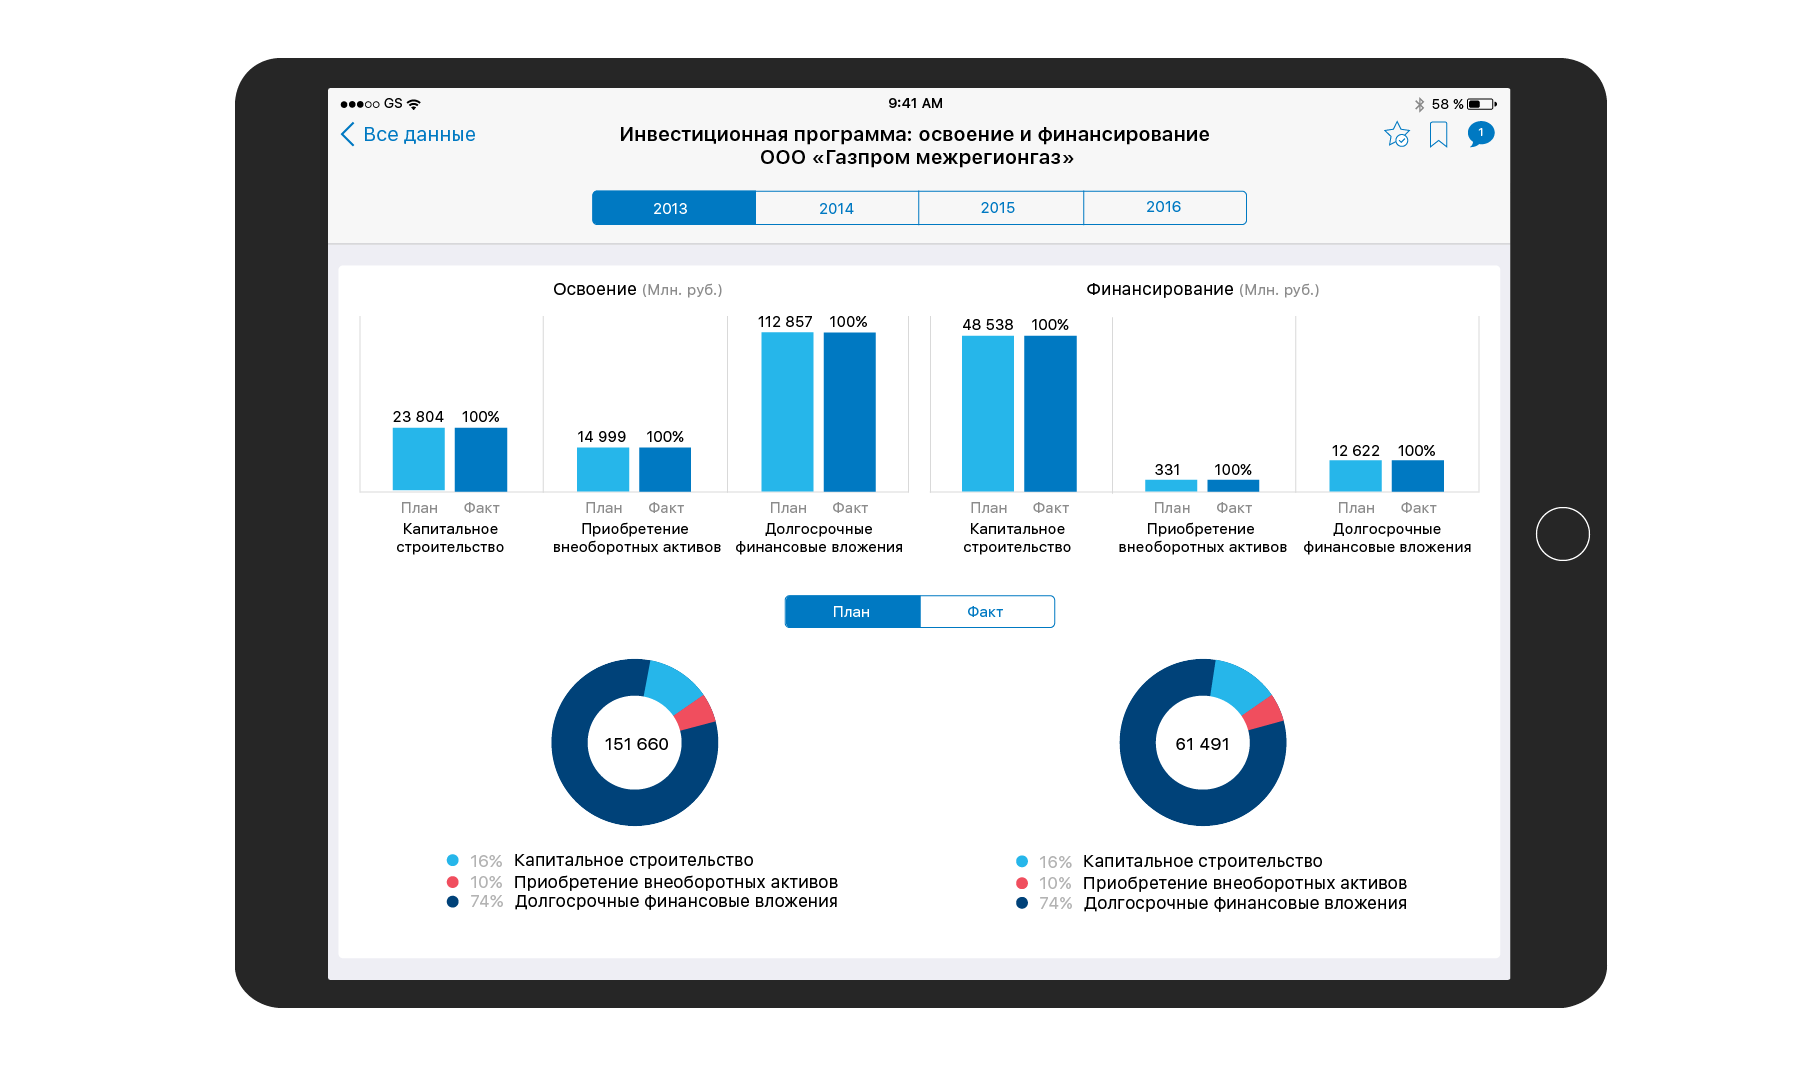
Task: Tap the 112 857 plan bar
Action: pyautogui.click(x=787, y=411)
